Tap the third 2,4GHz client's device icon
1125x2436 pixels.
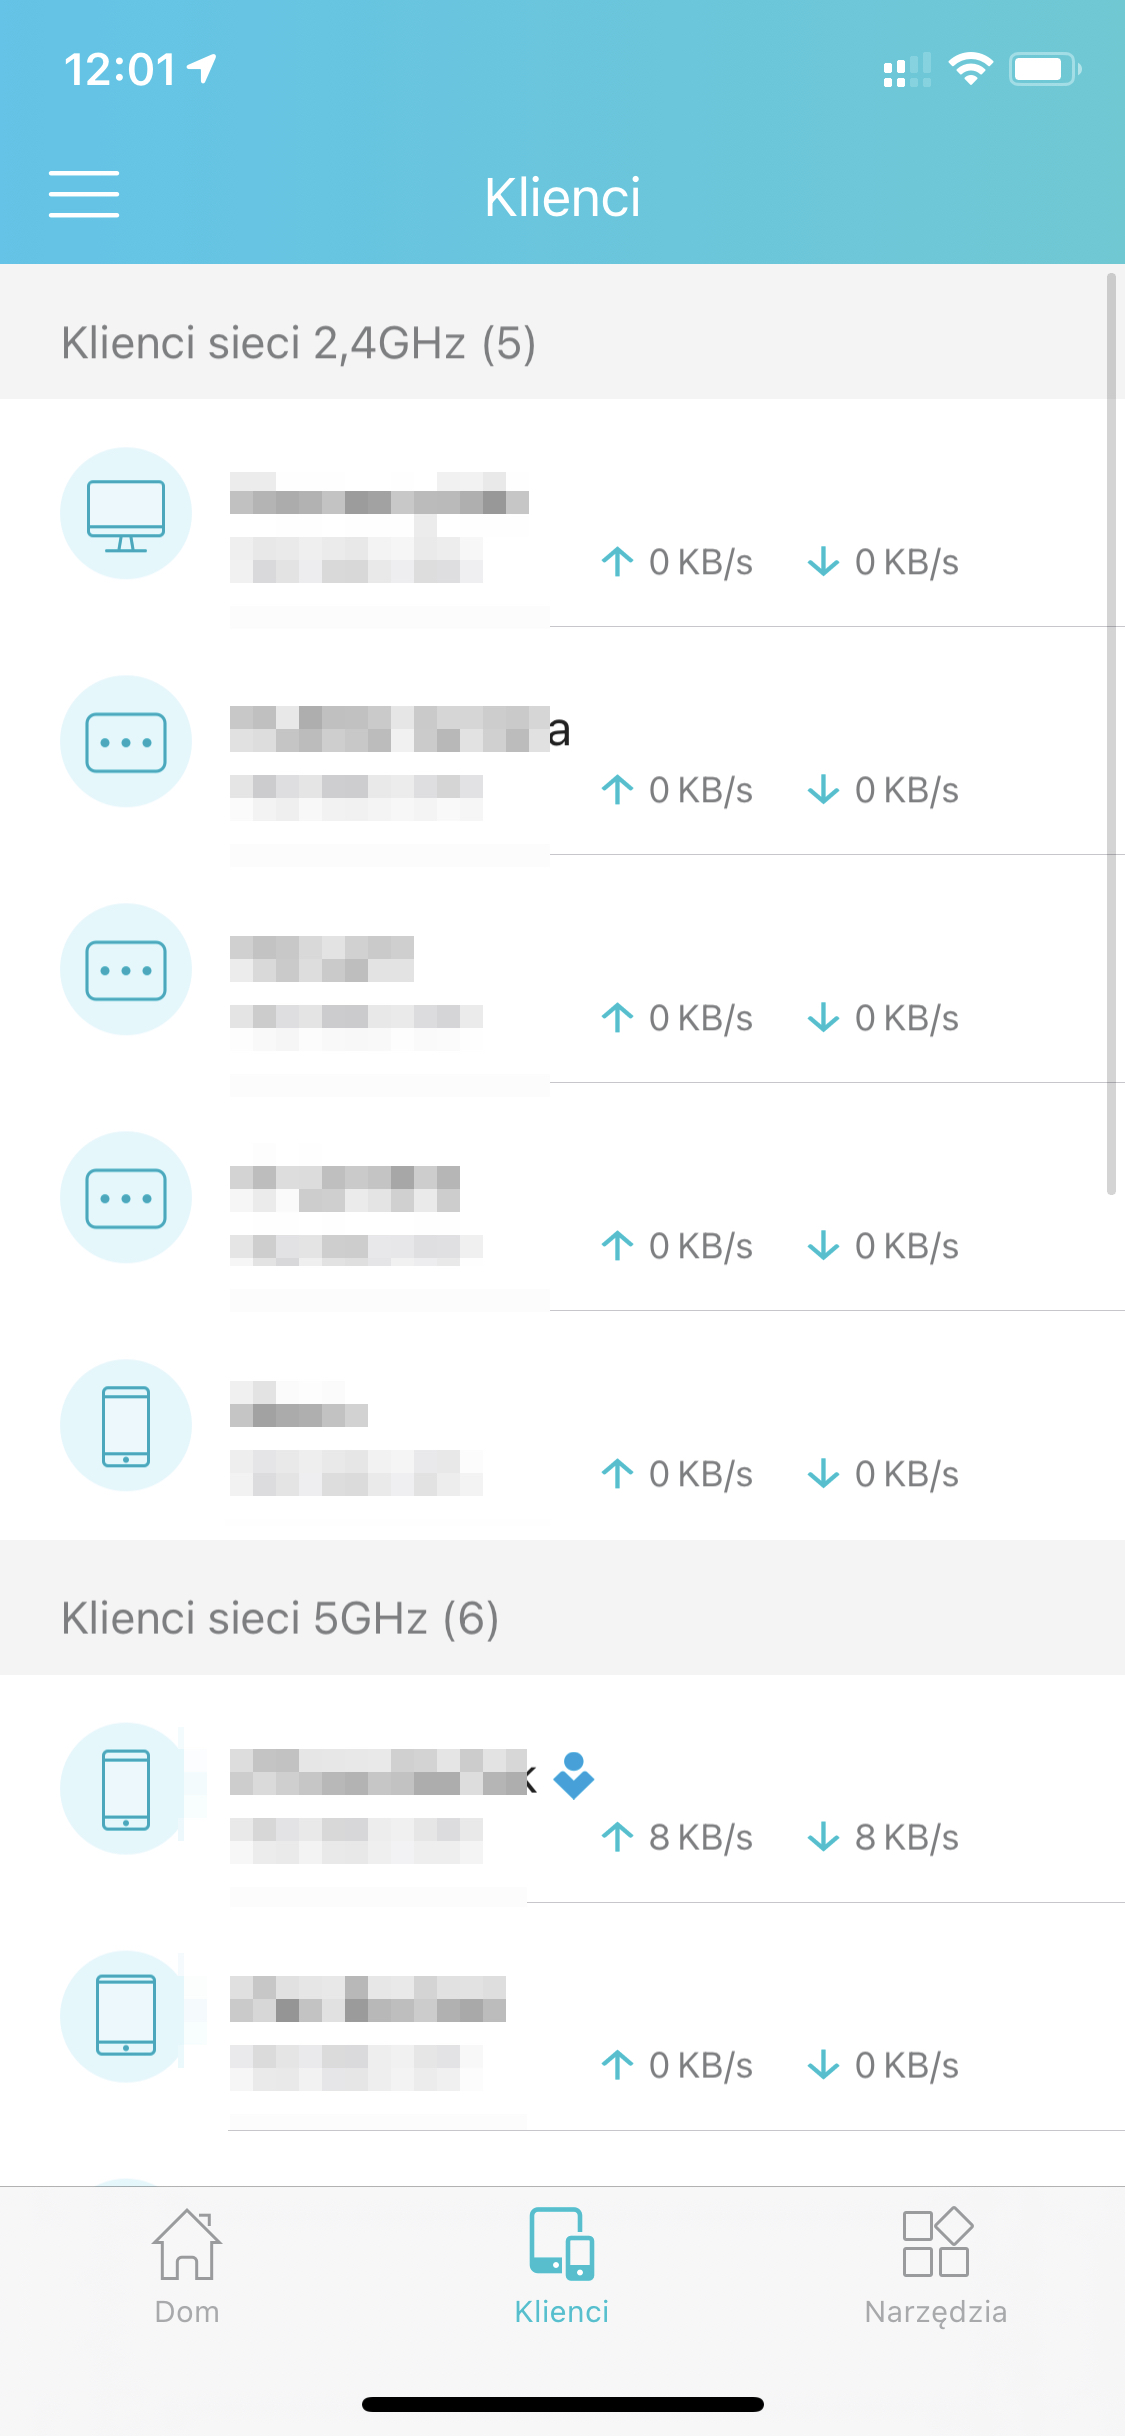[x=126, y=970]
